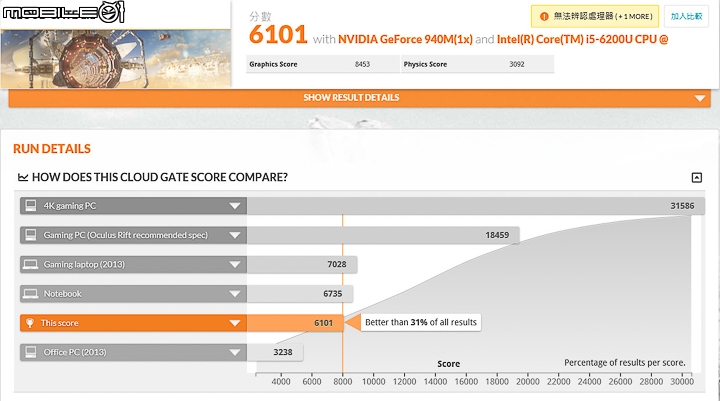Screen dimensions: 720x401
Task: Click the 6101 main score number
Action: coord(278,35)
